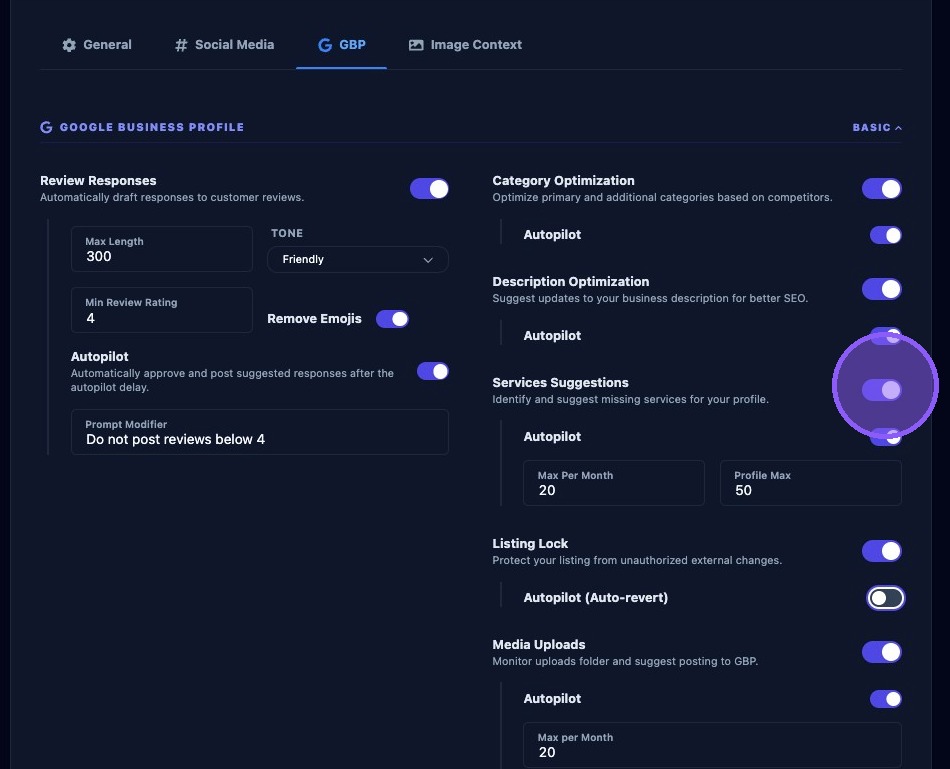The image size is (950, 769).
Task: Toggle Services Suggestions switch
Action: pyautogui.click(x=882, y=390)
